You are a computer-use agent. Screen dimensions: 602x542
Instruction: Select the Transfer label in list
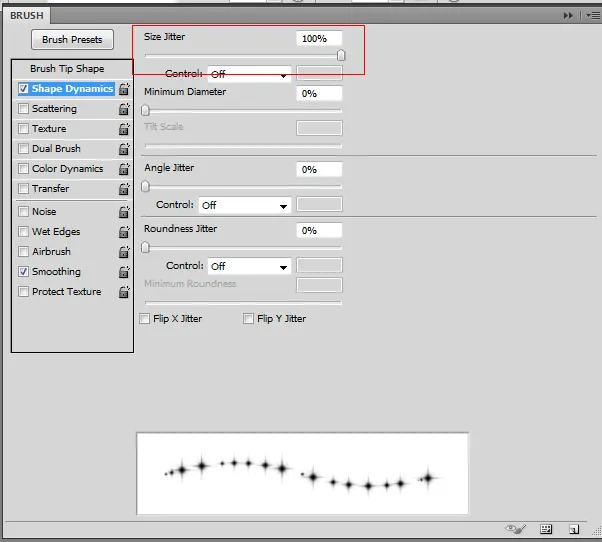pyautogui.click(x=50, y=188)
